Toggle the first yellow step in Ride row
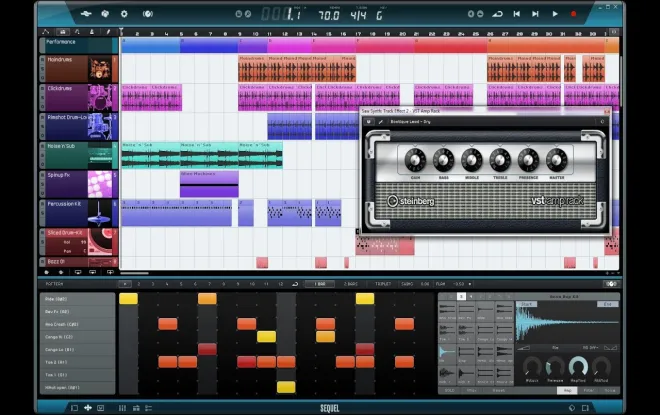This screenshot has width=660, height=415. (x=128, y=299)
